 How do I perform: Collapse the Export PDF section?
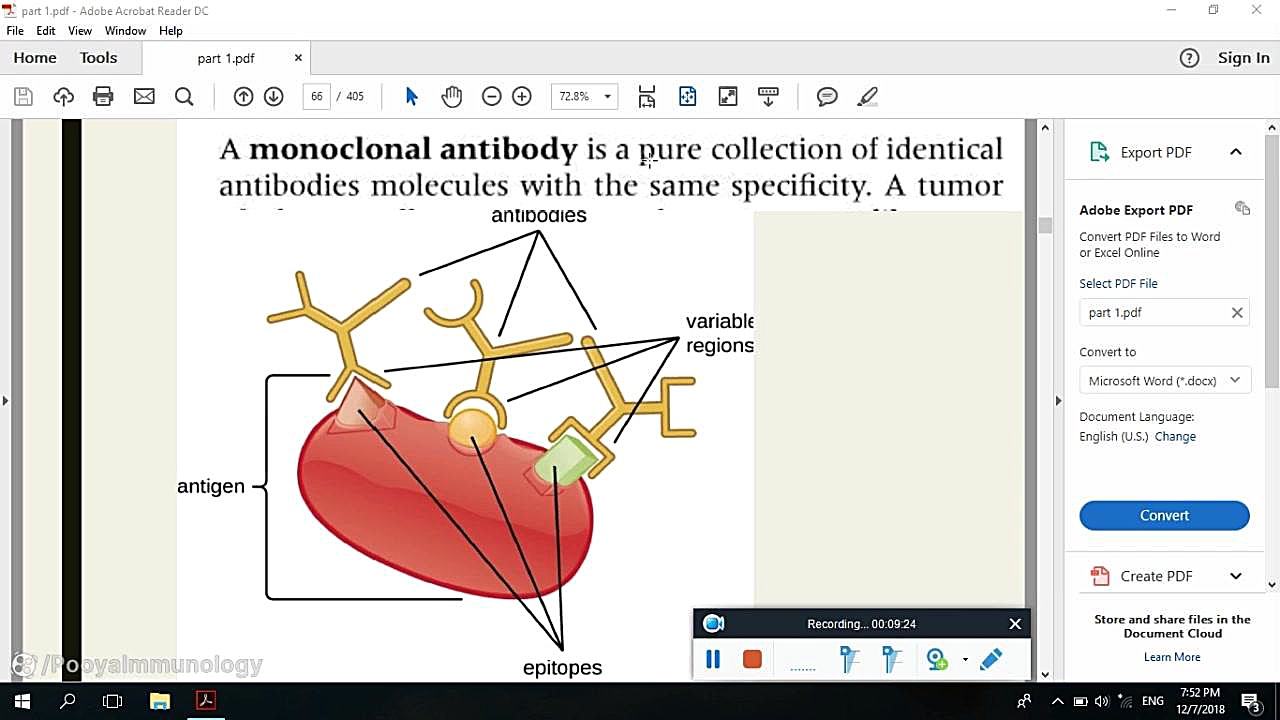click(x=1235, y=152)
